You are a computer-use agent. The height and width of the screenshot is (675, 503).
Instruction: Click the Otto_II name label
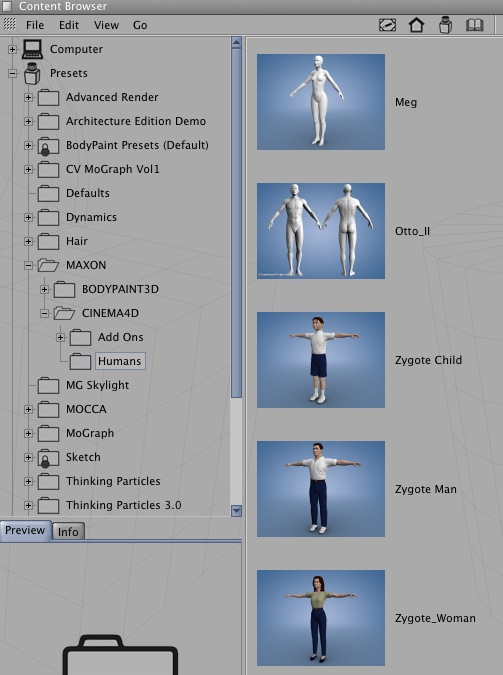pos(412,231)
